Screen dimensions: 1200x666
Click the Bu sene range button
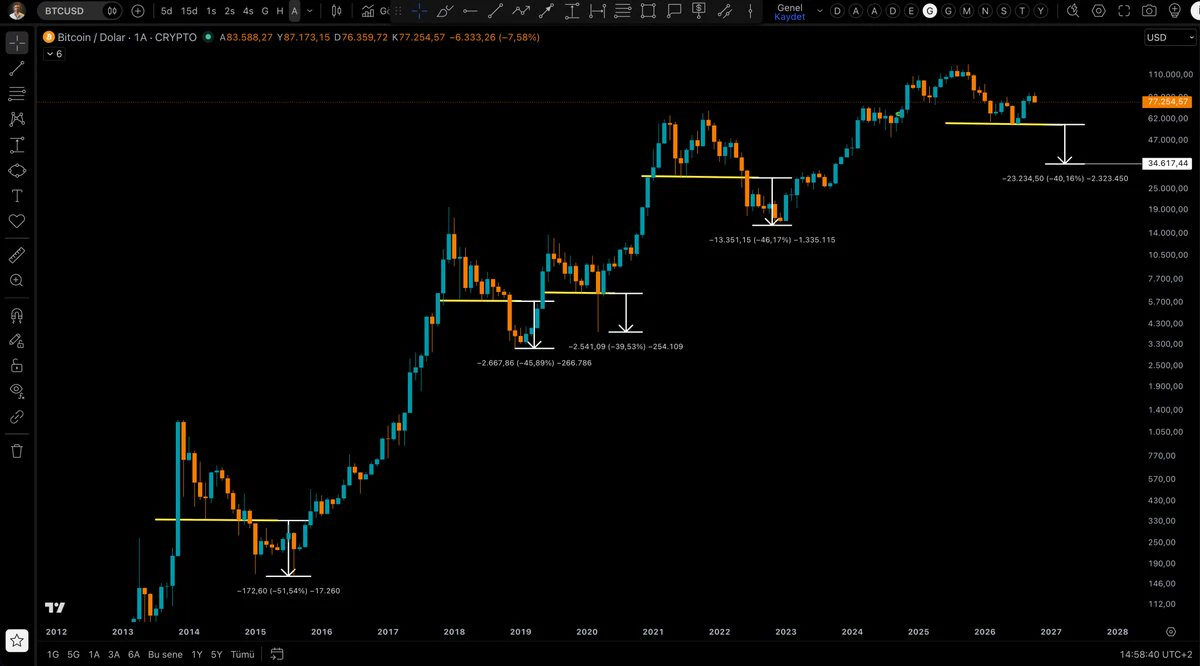click(x=163, y=654)
